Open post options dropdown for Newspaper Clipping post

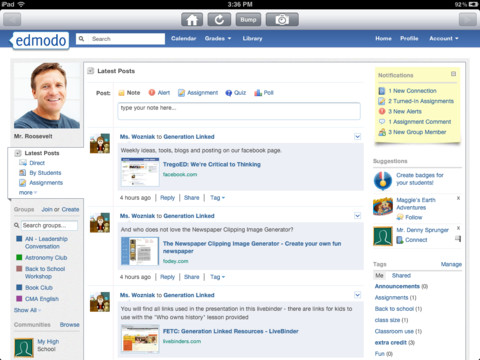click(357, 216)
